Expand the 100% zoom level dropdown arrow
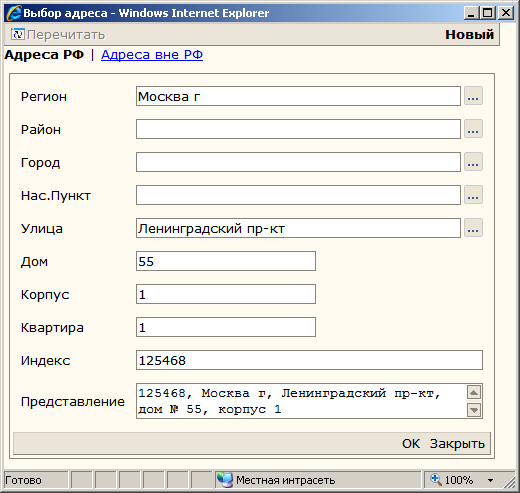This screenshot has height=493, width=520. (490, 480)
